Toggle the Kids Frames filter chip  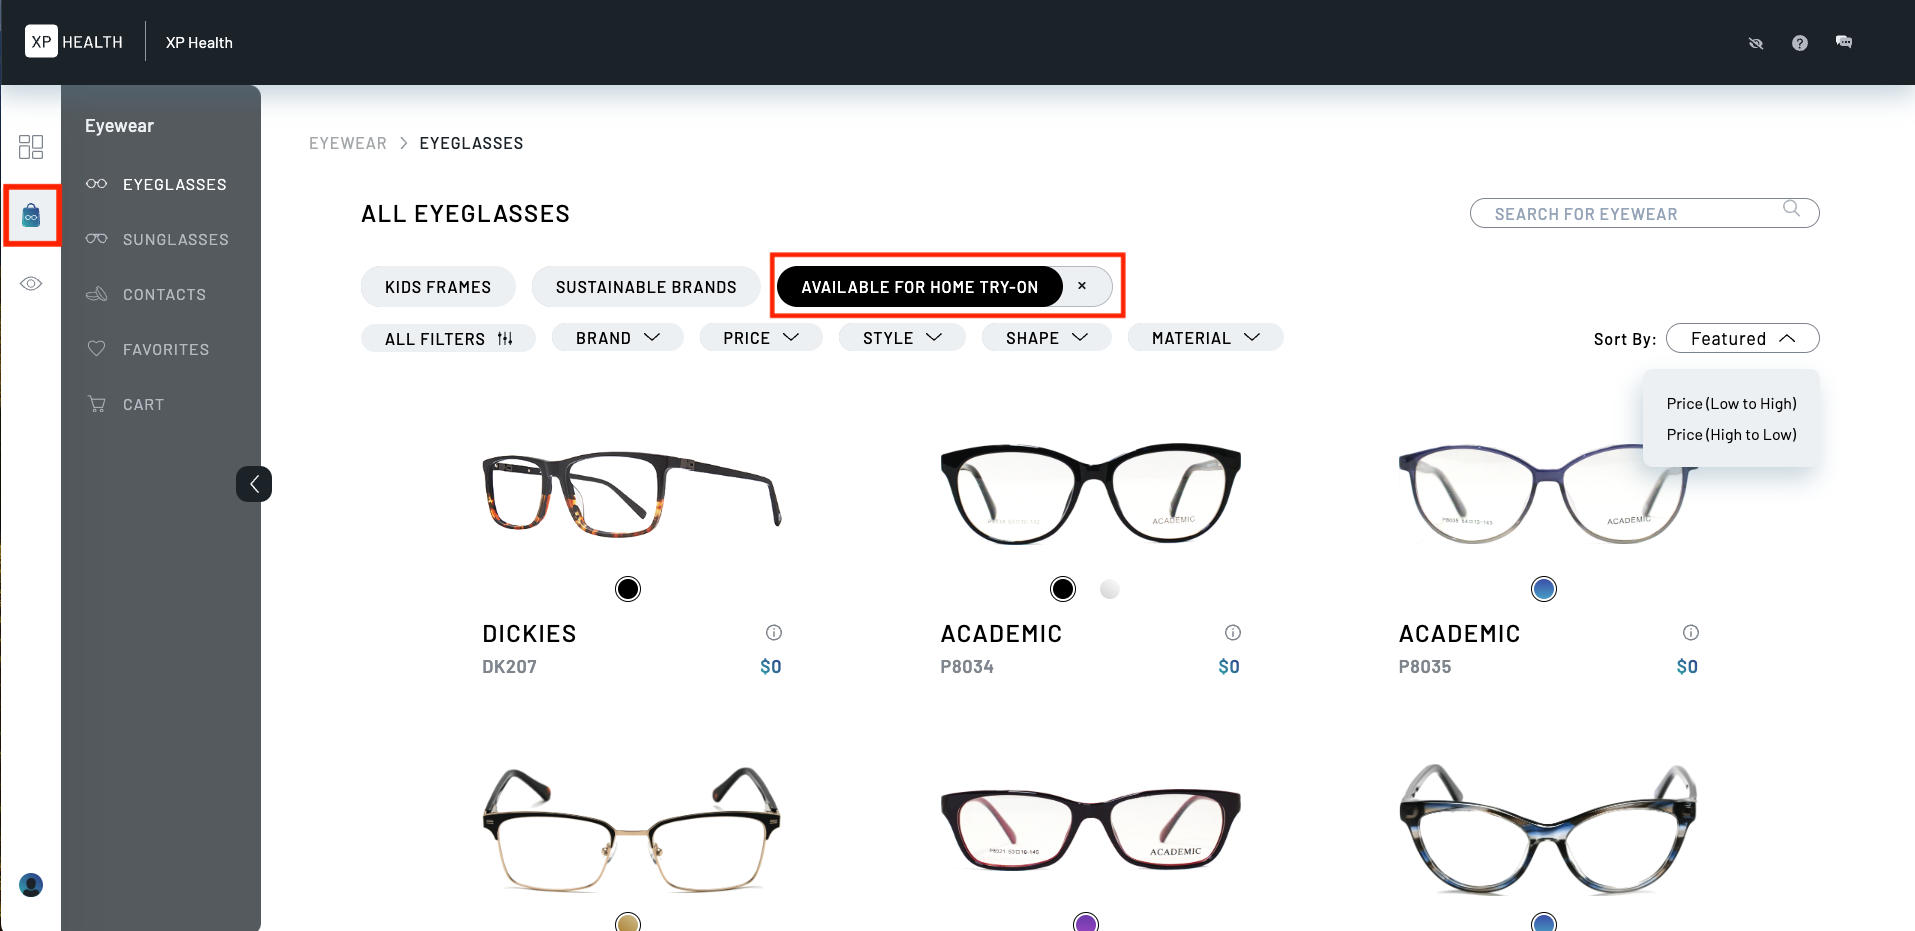438,287
